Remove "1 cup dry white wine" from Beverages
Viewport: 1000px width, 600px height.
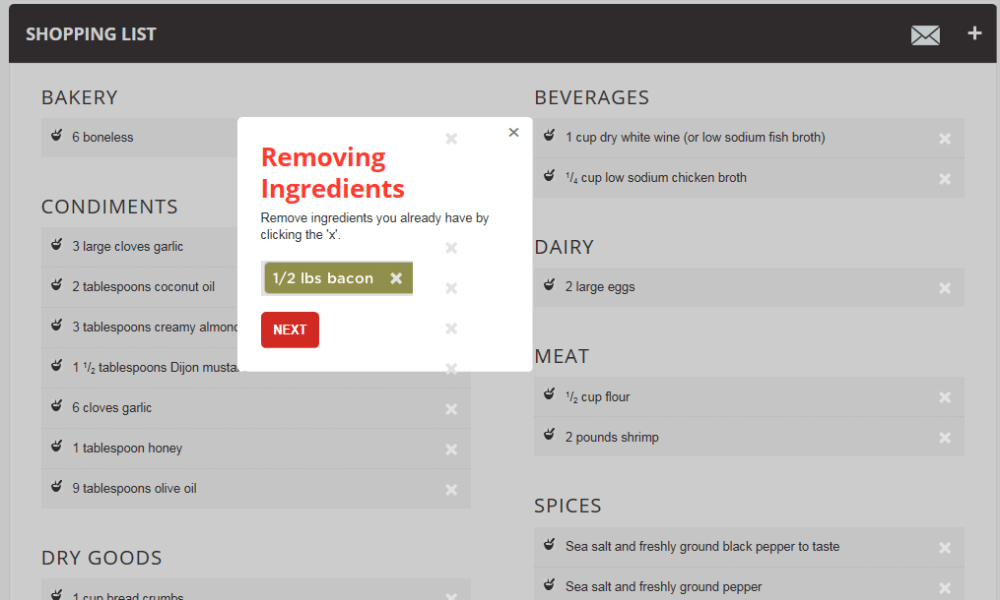(944, 137)
